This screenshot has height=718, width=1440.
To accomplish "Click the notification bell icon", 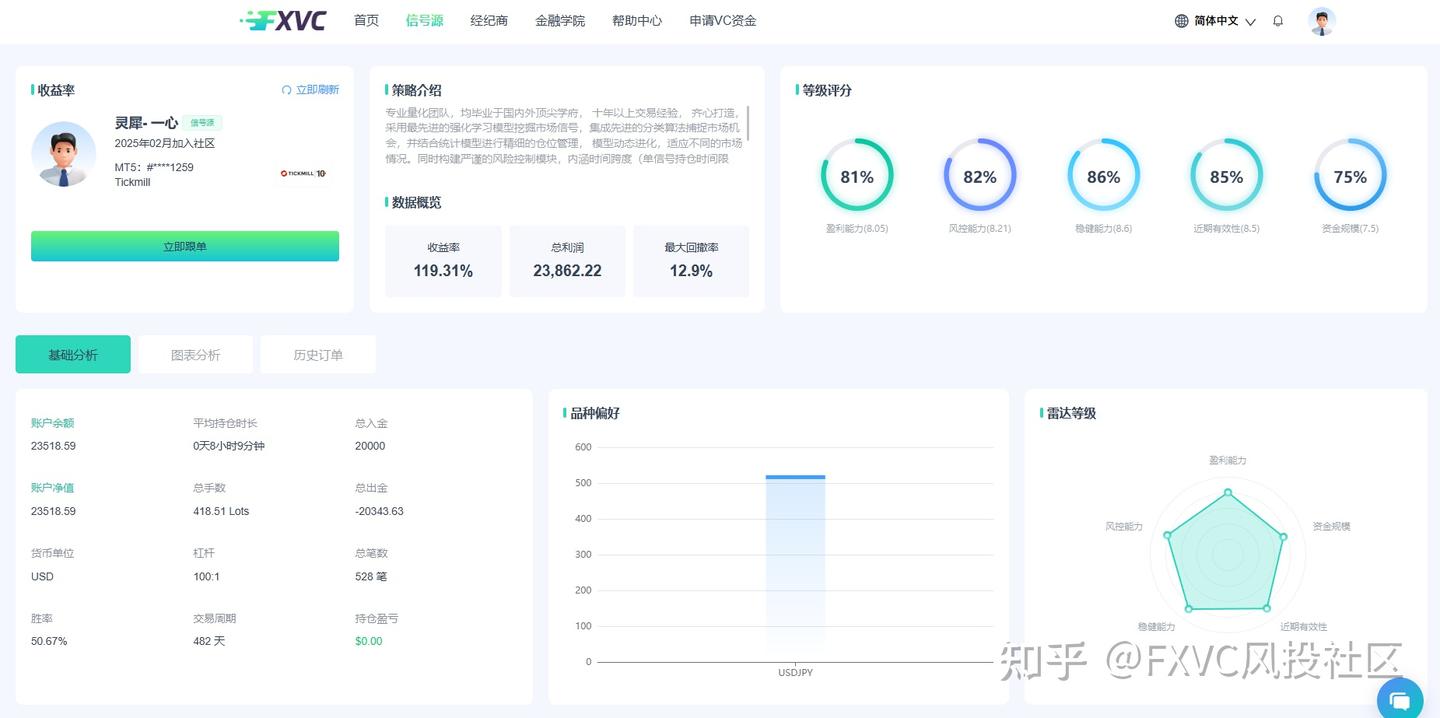I will 1278,20.
